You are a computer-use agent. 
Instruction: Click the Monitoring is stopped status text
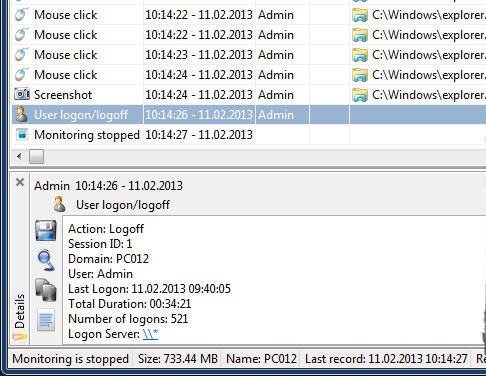point(70,359)
